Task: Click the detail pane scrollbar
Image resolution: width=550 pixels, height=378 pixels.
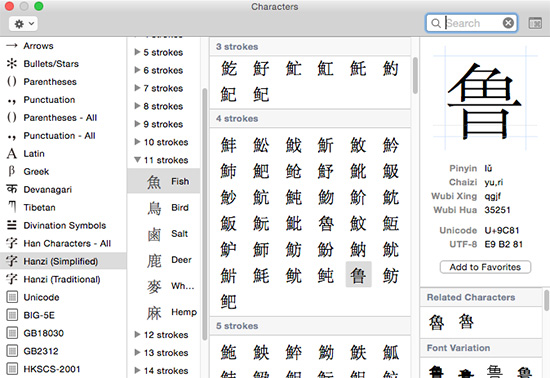Action: 546,300
